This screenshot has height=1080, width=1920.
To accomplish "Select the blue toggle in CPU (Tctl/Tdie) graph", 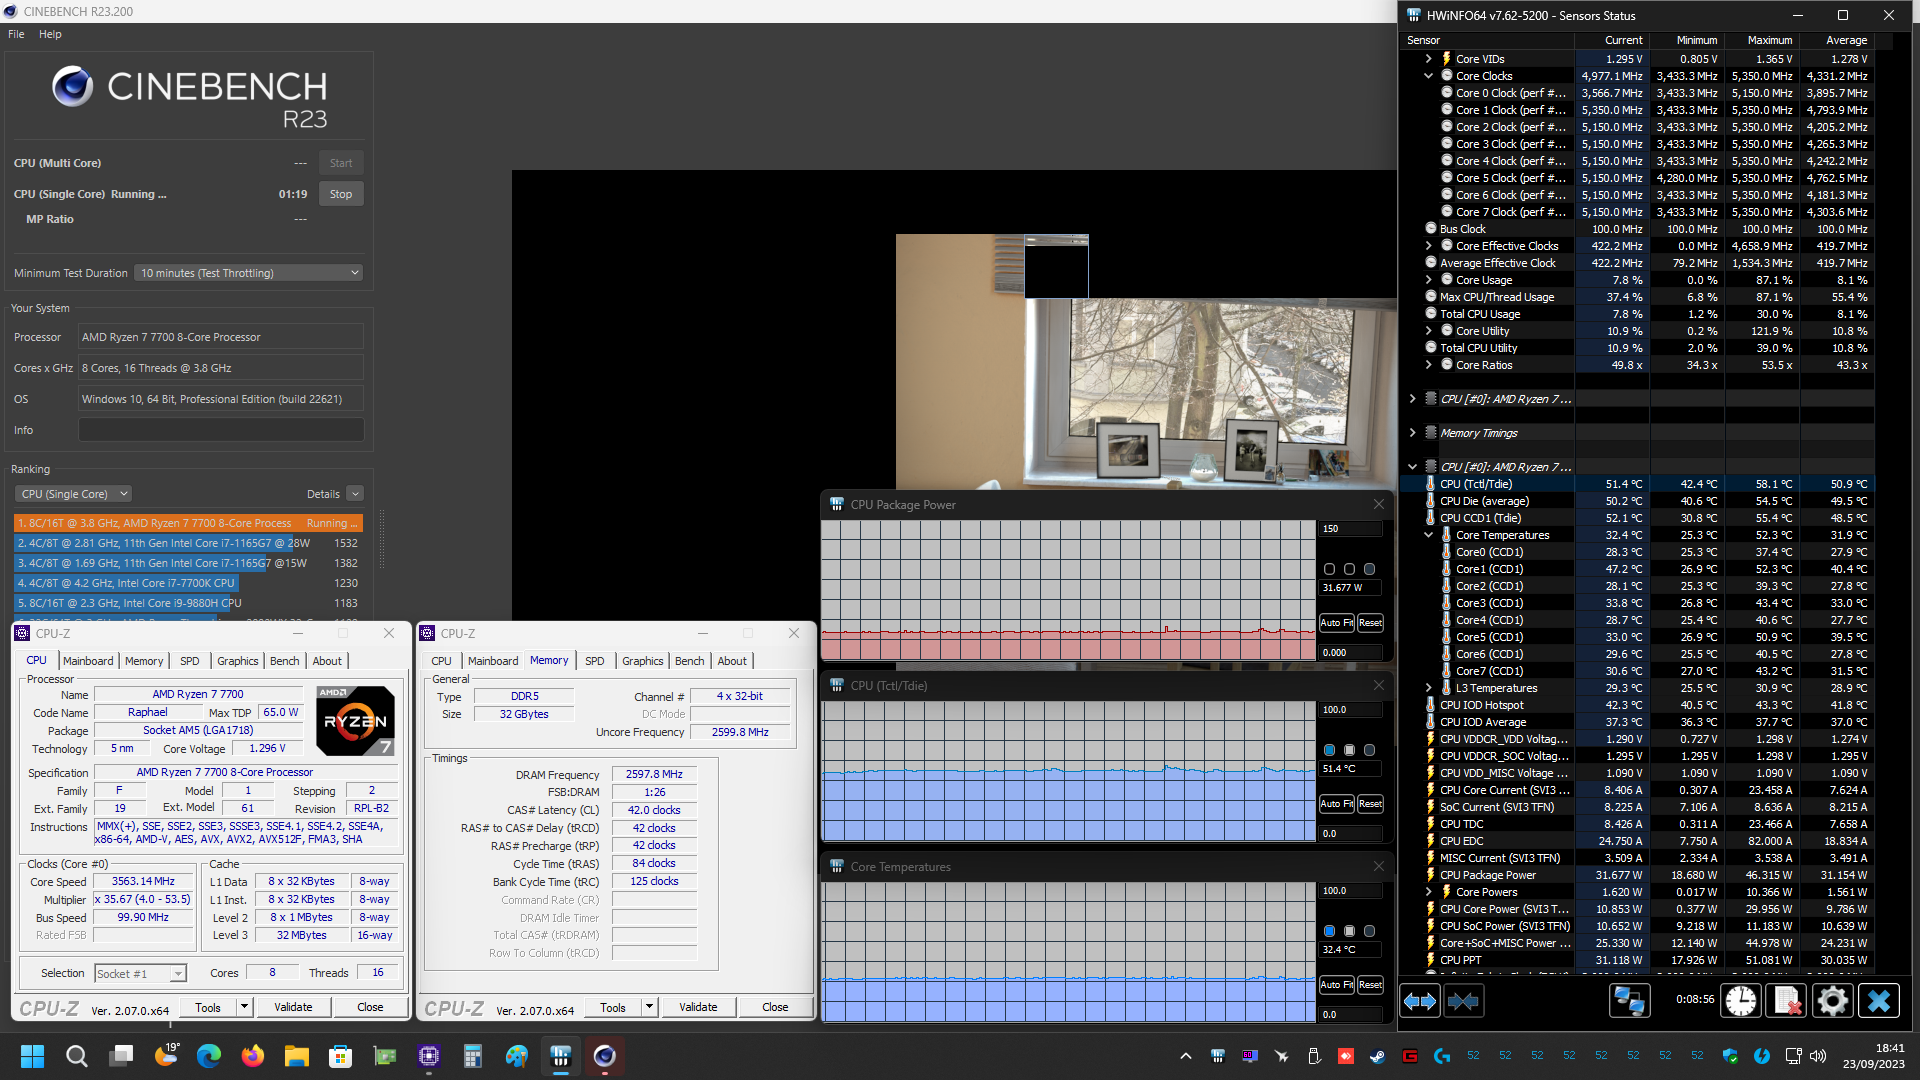I will point(1330,750).
